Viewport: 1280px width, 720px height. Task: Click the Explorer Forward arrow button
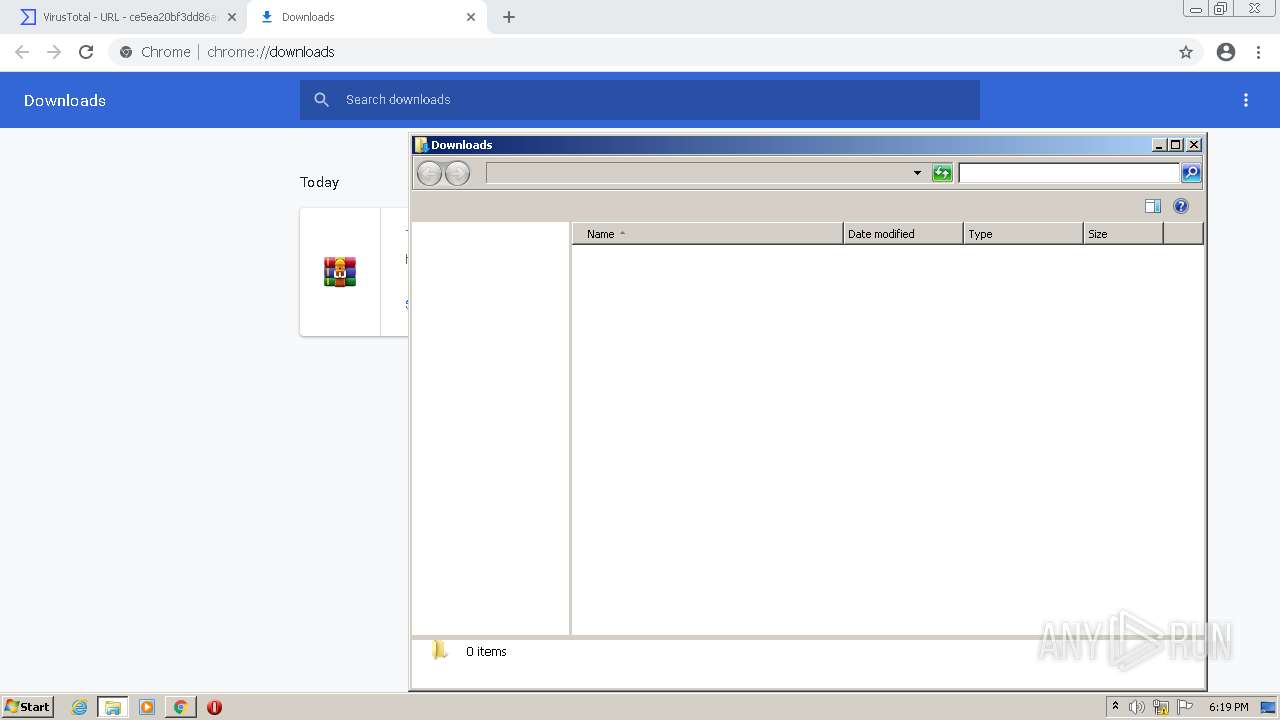click(x=457, y=173)
